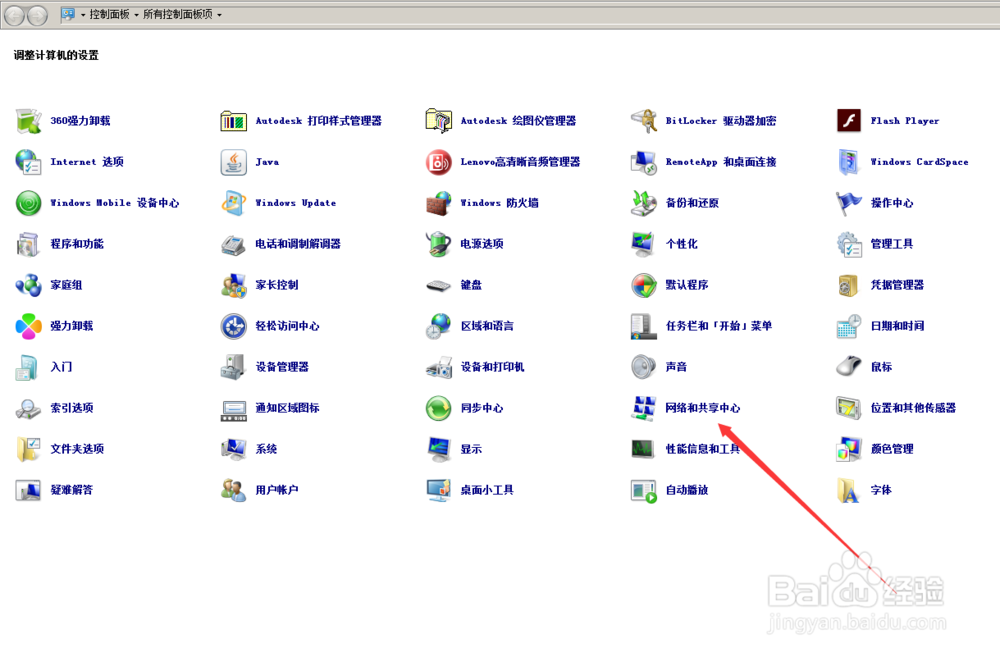
Task: Open 操作中心 flag icon
Action: [849, 203]
